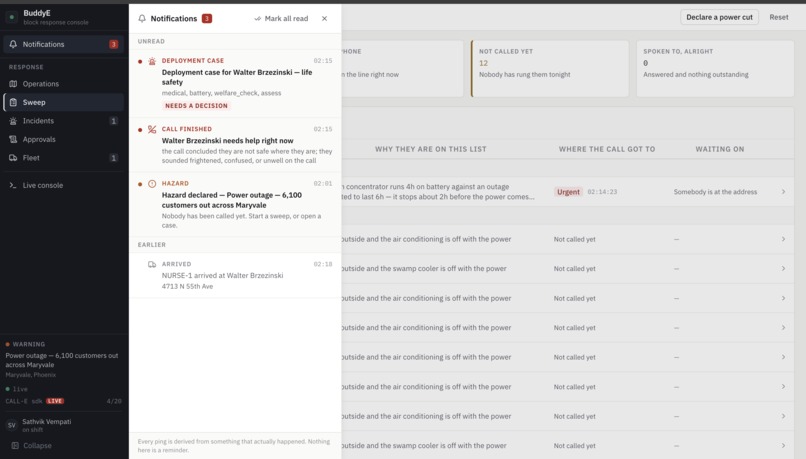Click the 4713 N 55th Ave address
806x459 pixels.
187,286
